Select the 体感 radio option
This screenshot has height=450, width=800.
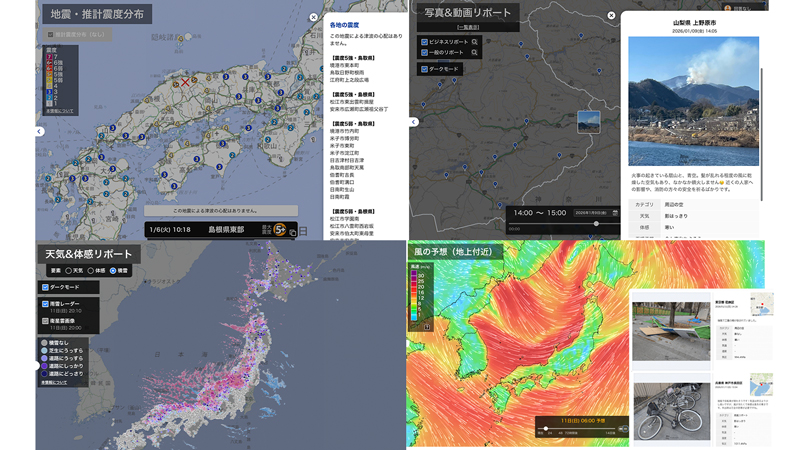pos(90,270)
